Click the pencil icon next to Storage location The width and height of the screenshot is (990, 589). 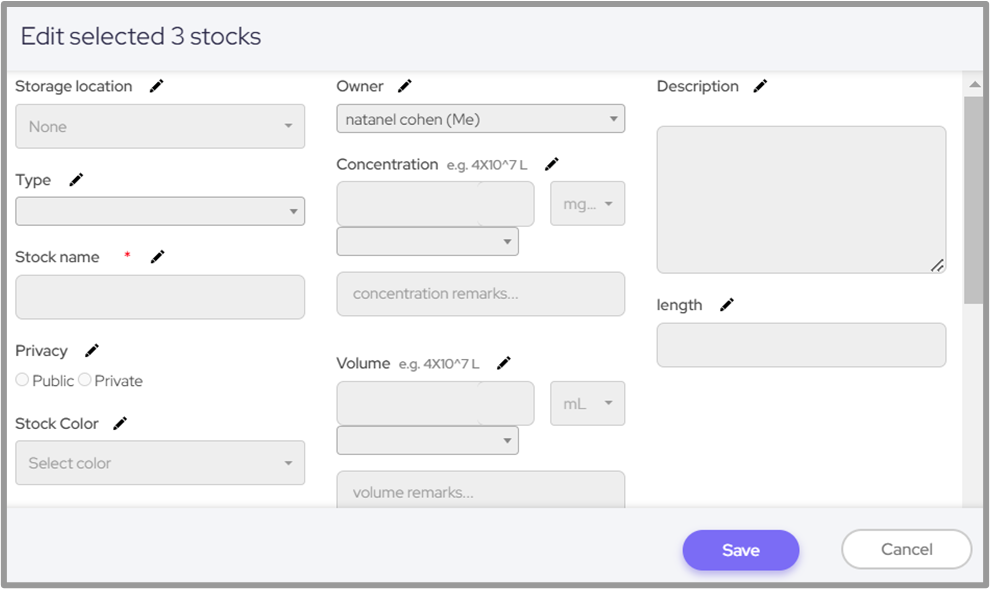coord(156,87)
